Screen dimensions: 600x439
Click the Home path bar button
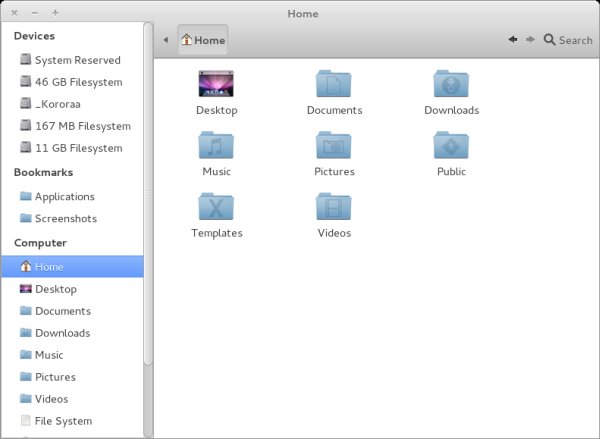(203, 40)
